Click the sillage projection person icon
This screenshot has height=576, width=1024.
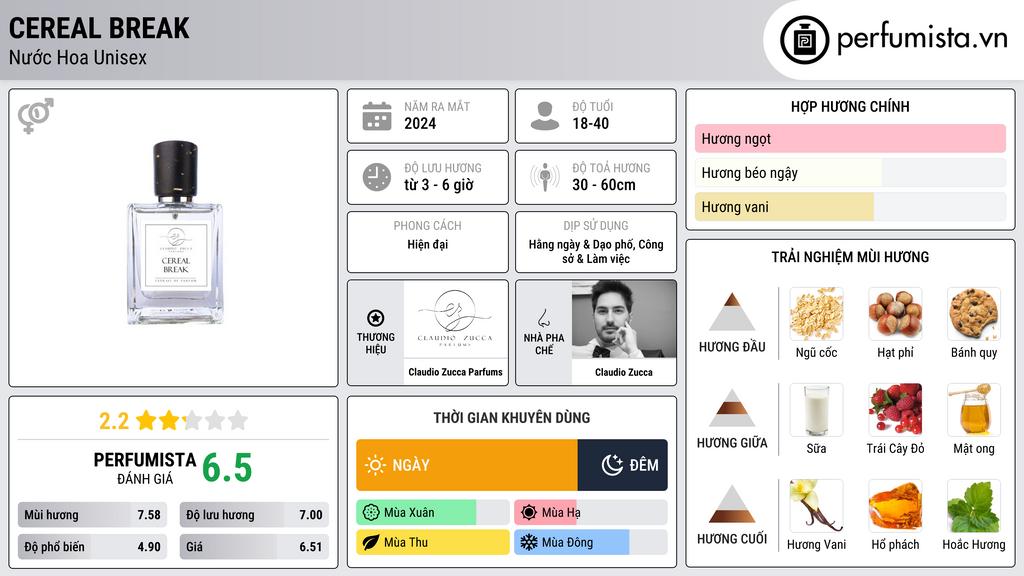(545, 177)
